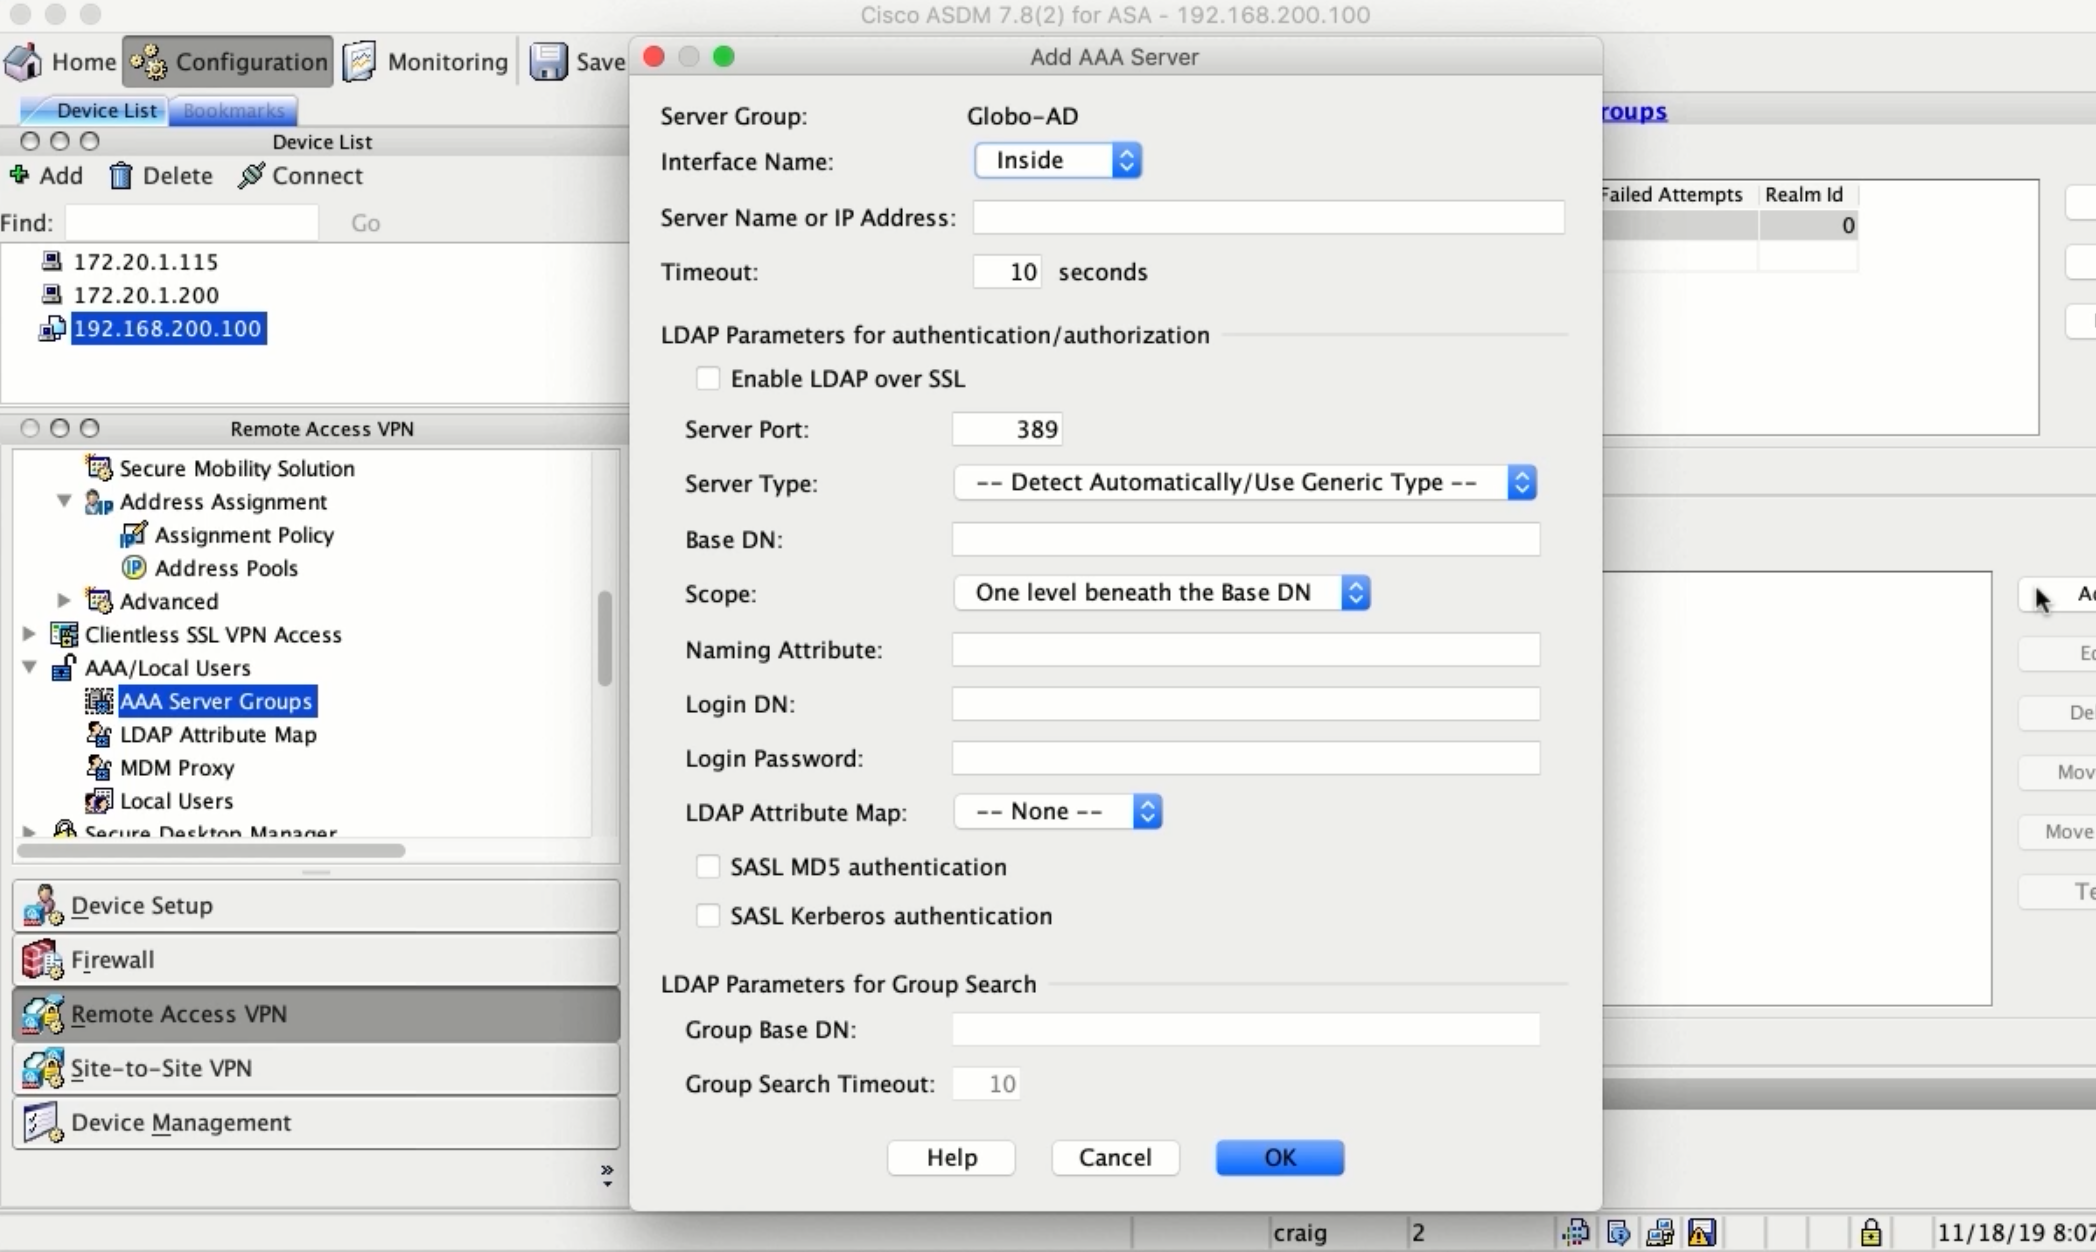
Task: Check SASL Kerberos authentication
Action: tap(708, 916)
